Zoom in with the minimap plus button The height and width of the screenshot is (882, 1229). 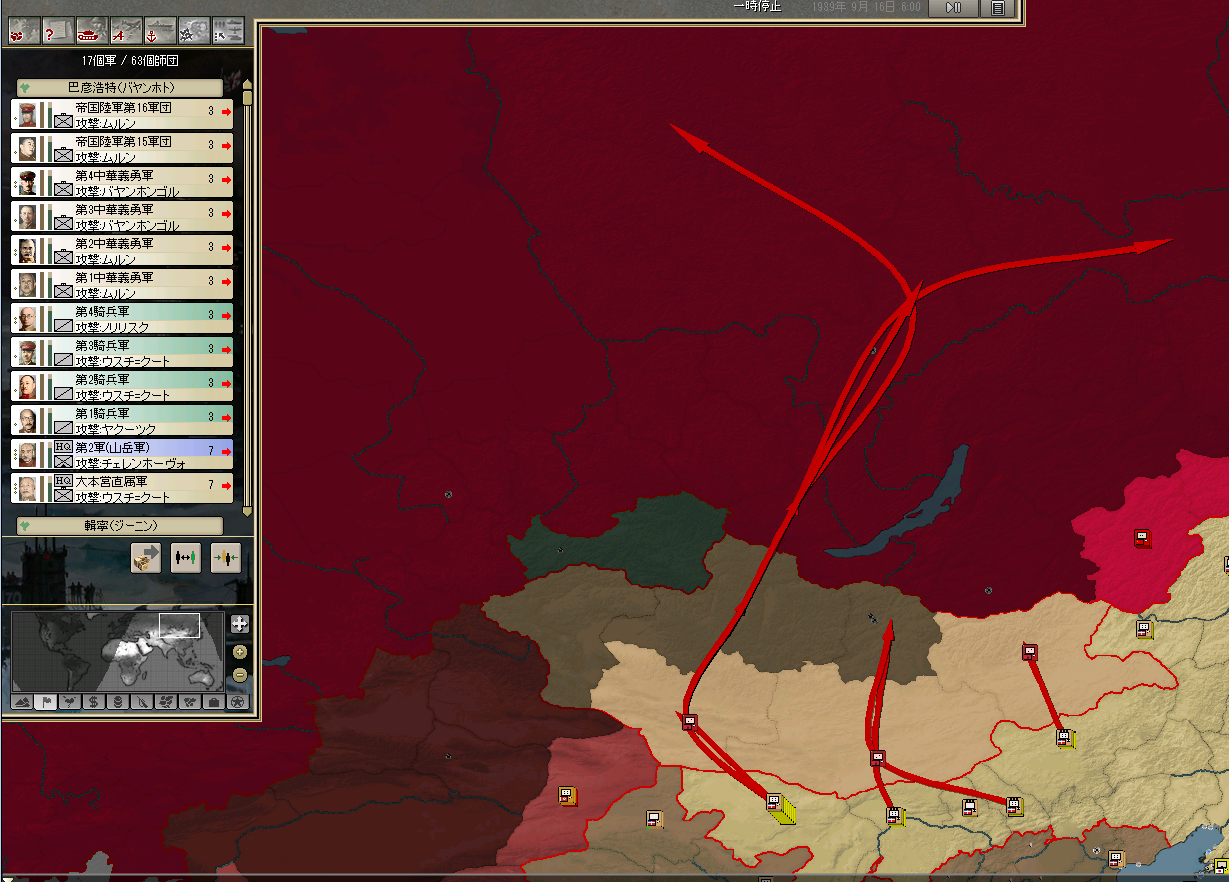(x=240, y=652)
